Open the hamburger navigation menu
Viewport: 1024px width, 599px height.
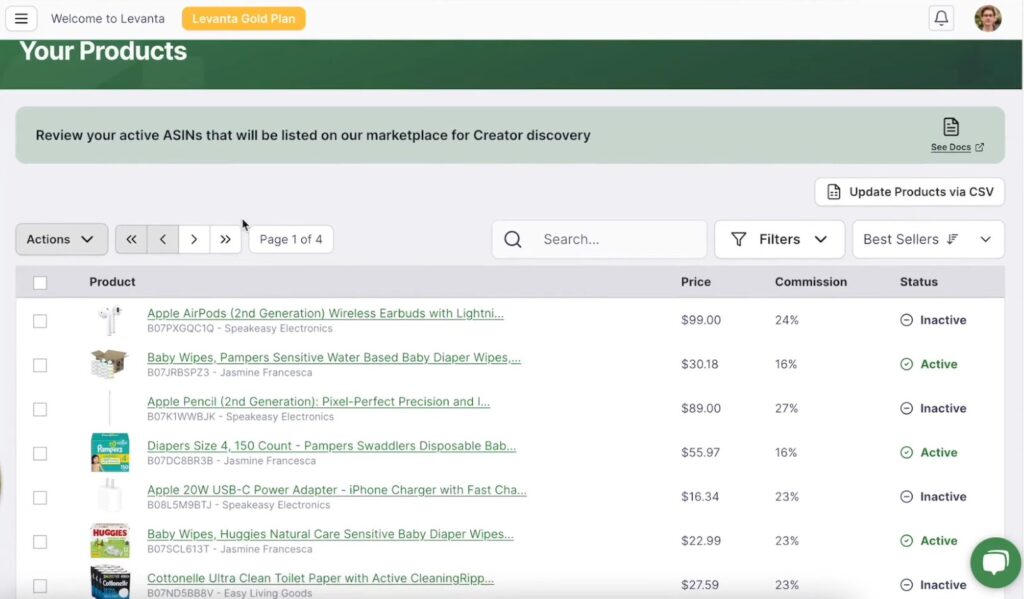tap(21, 18)
